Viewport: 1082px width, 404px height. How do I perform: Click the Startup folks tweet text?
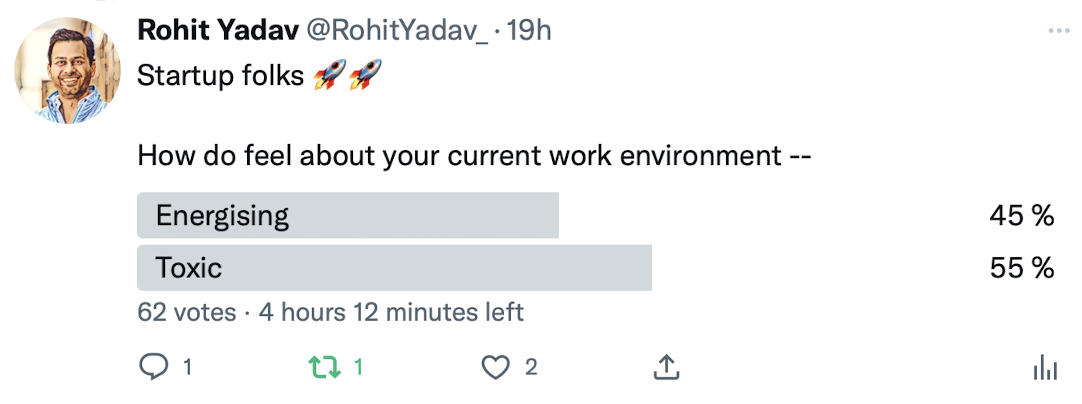tap(220, 75)
